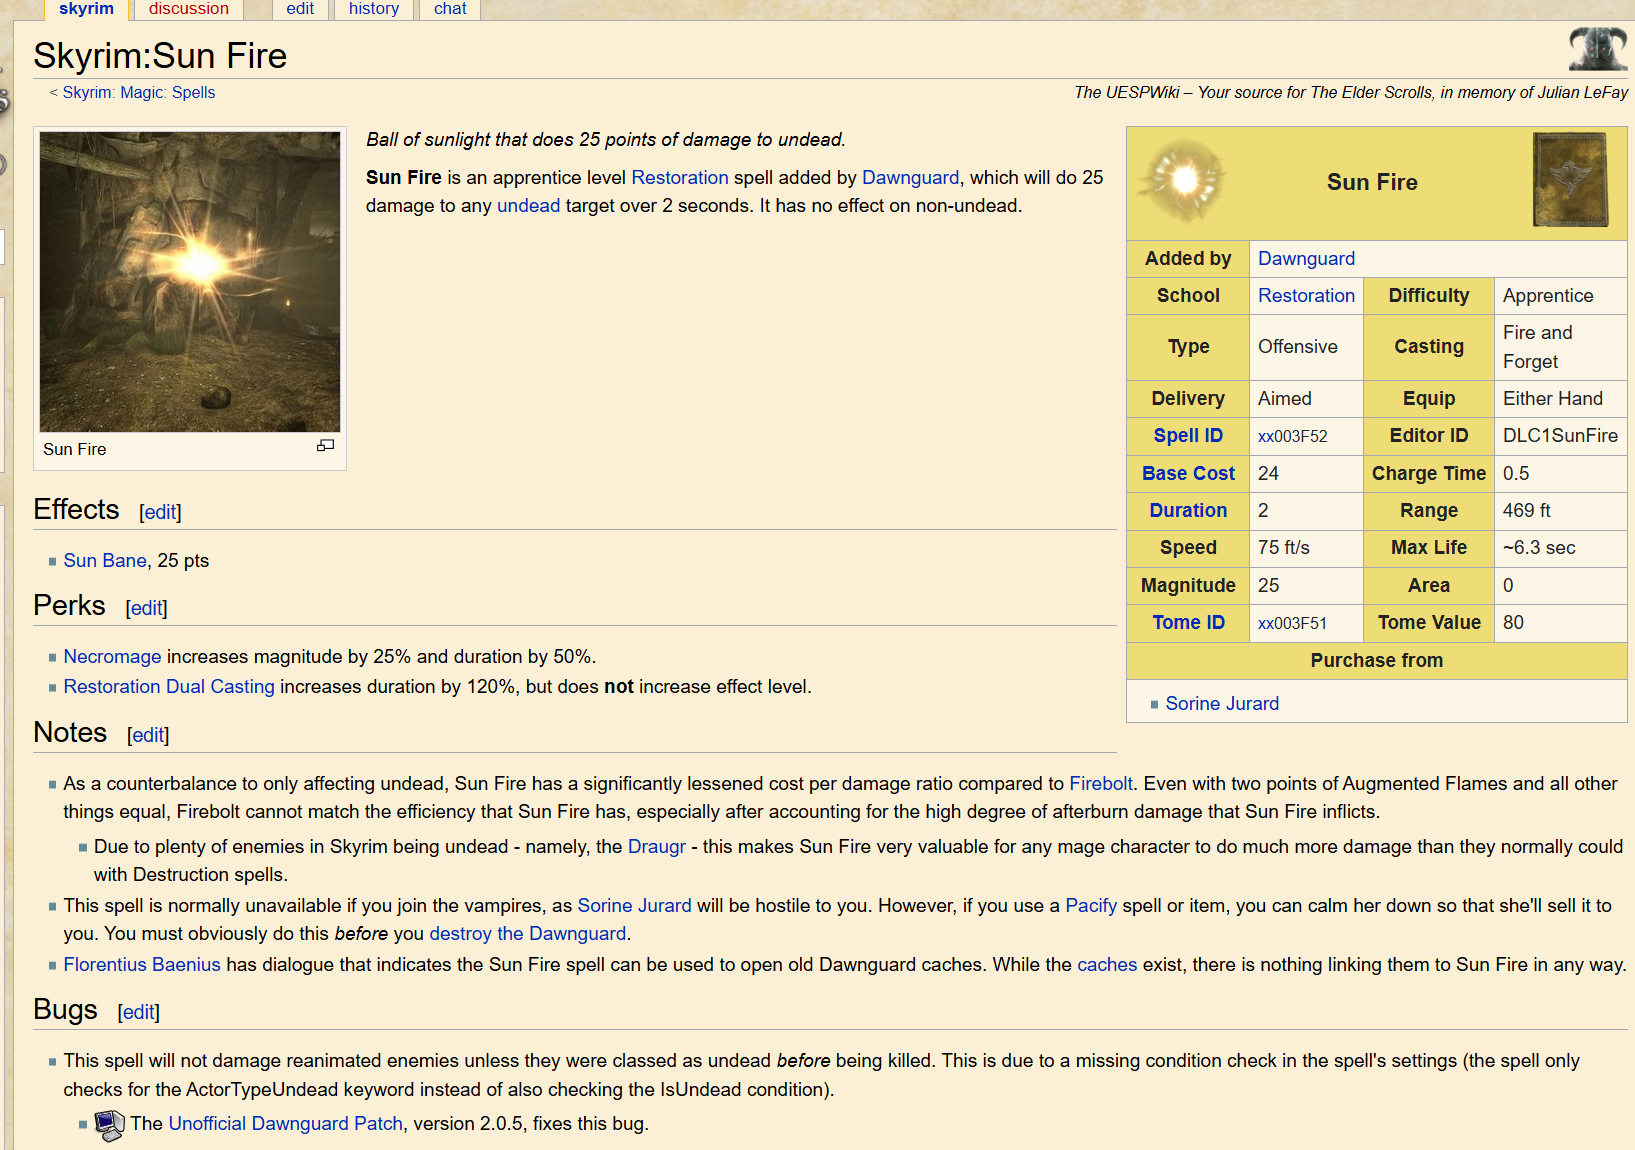Click the Spell ID header link
1635x1150 pixels.
coord(1188,436)
